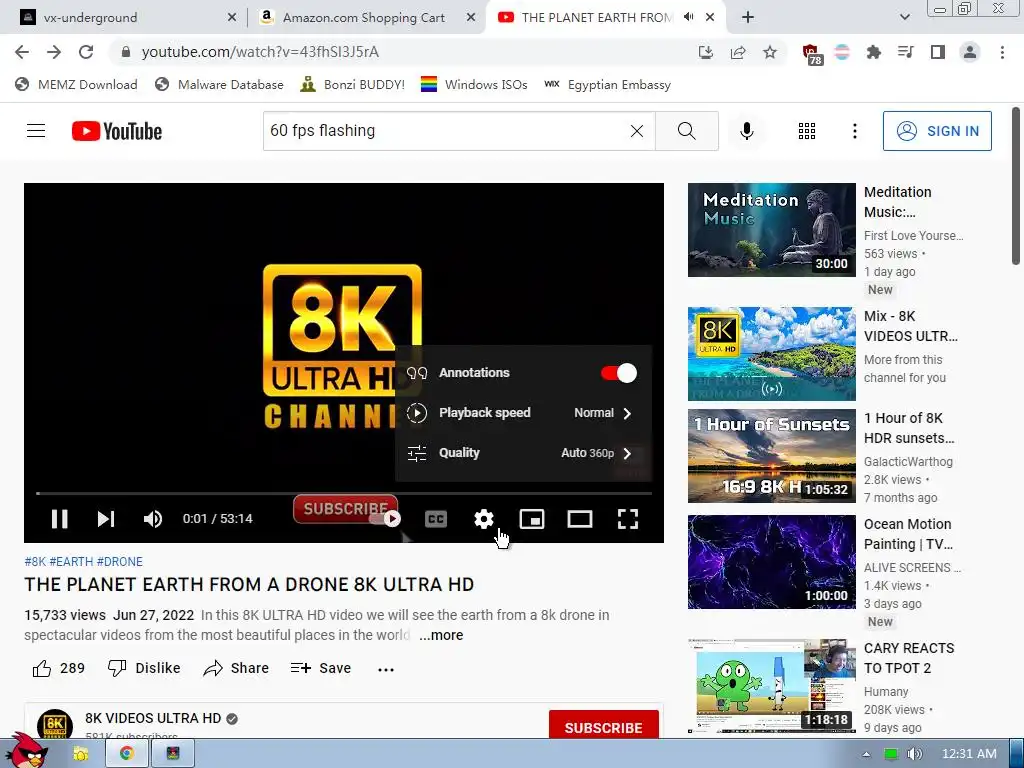
Task: Open 8K VIDEOS ULTRA HD channel avatar
Action: (x=55, y=724)
